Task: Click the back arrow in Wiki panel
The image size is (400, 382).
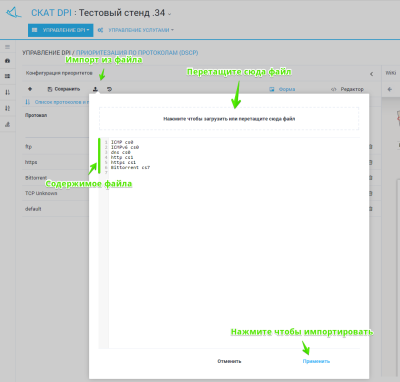Action: (390, 89)
